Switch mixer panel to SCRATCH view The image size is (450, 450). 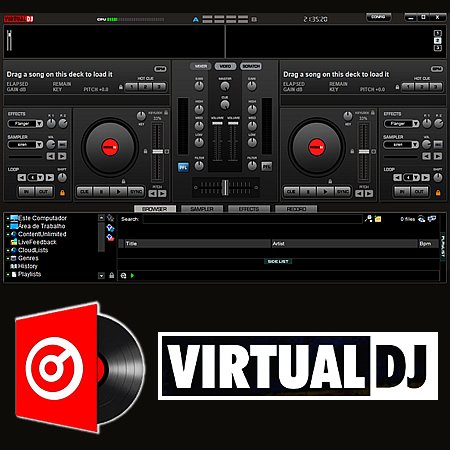251,66
